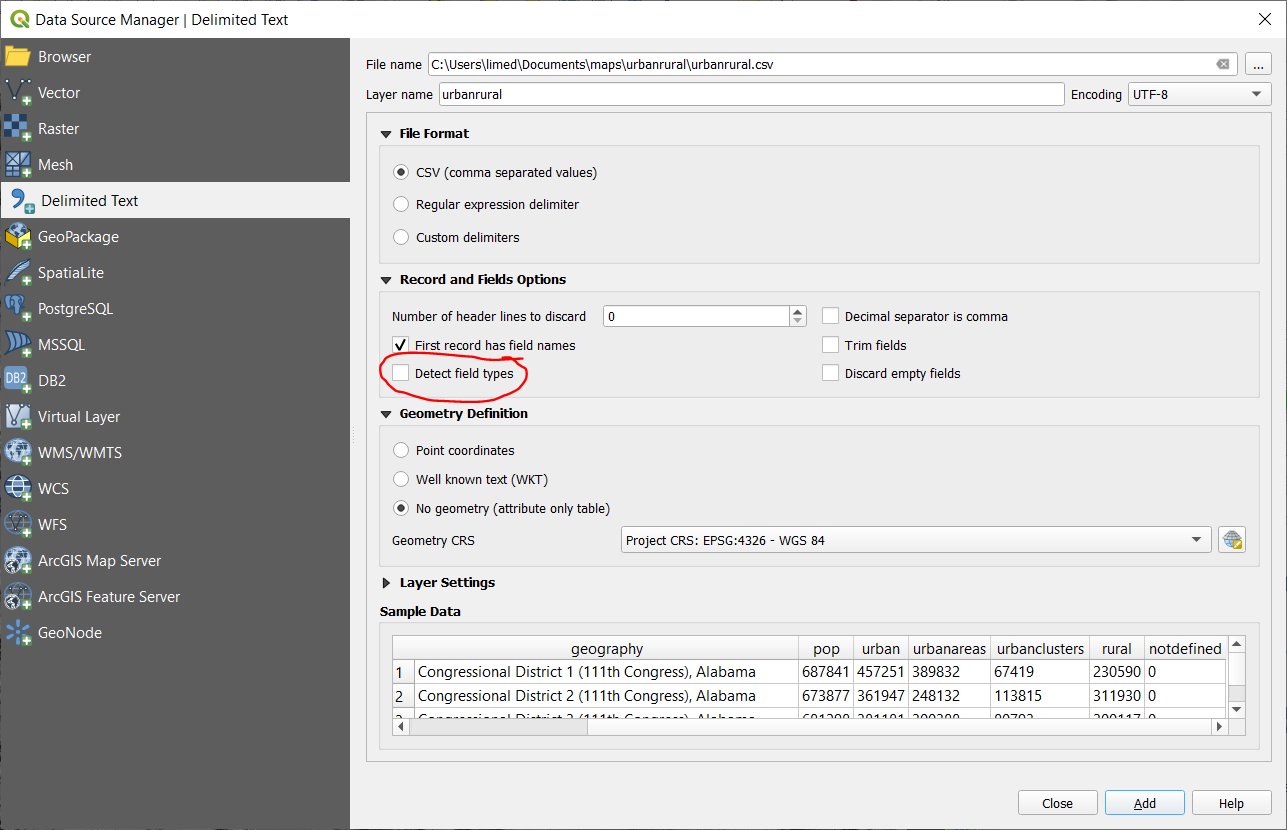Screen dimensions: 1287x830
Task: Click the Raster checkerboard icon
Action: tap(18, 128)
